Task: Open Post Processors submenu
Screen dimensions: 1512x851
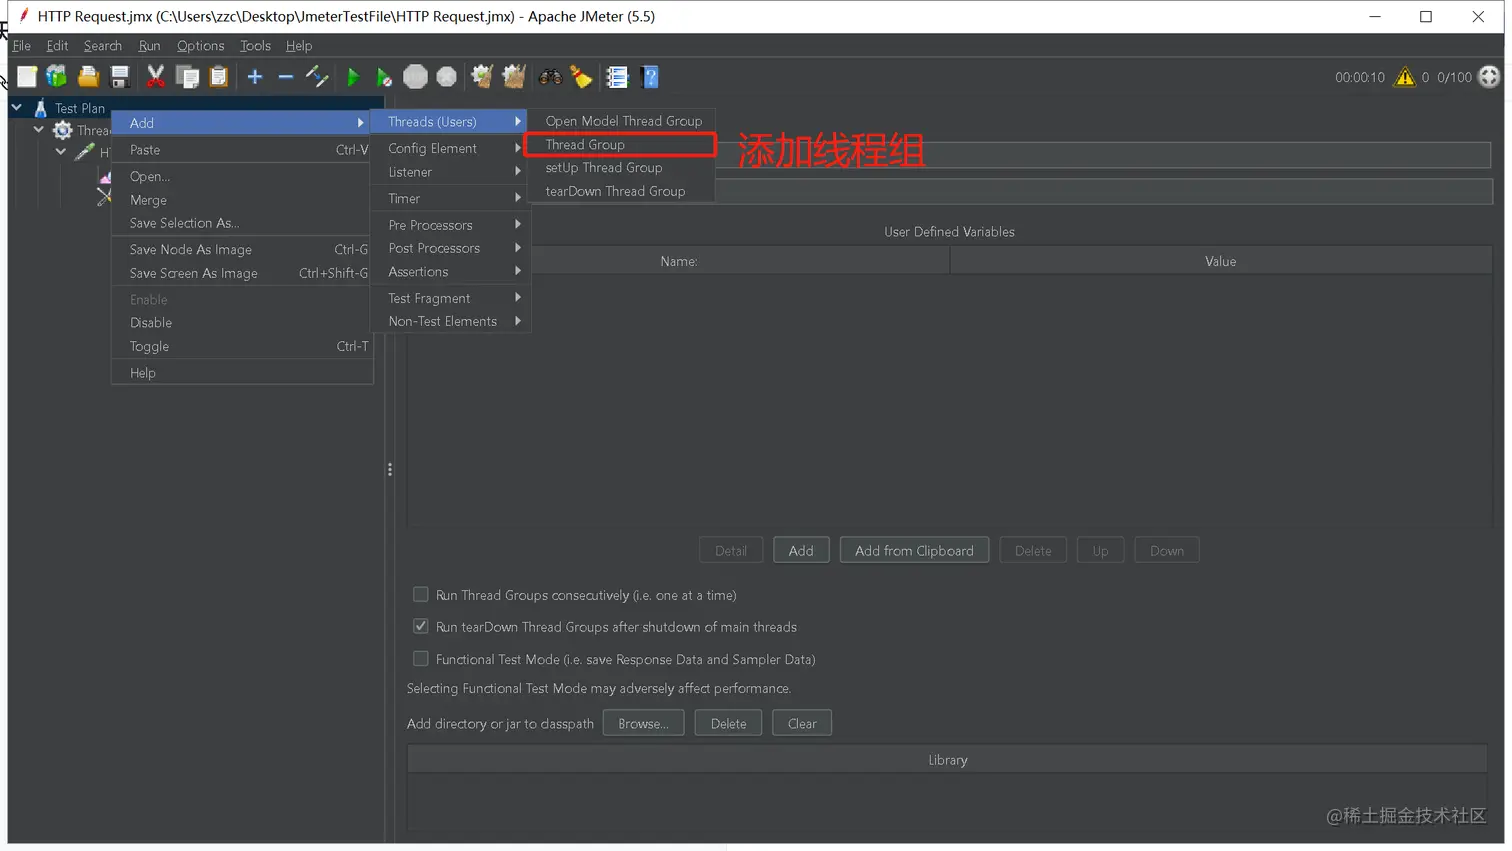Action: 450,248
